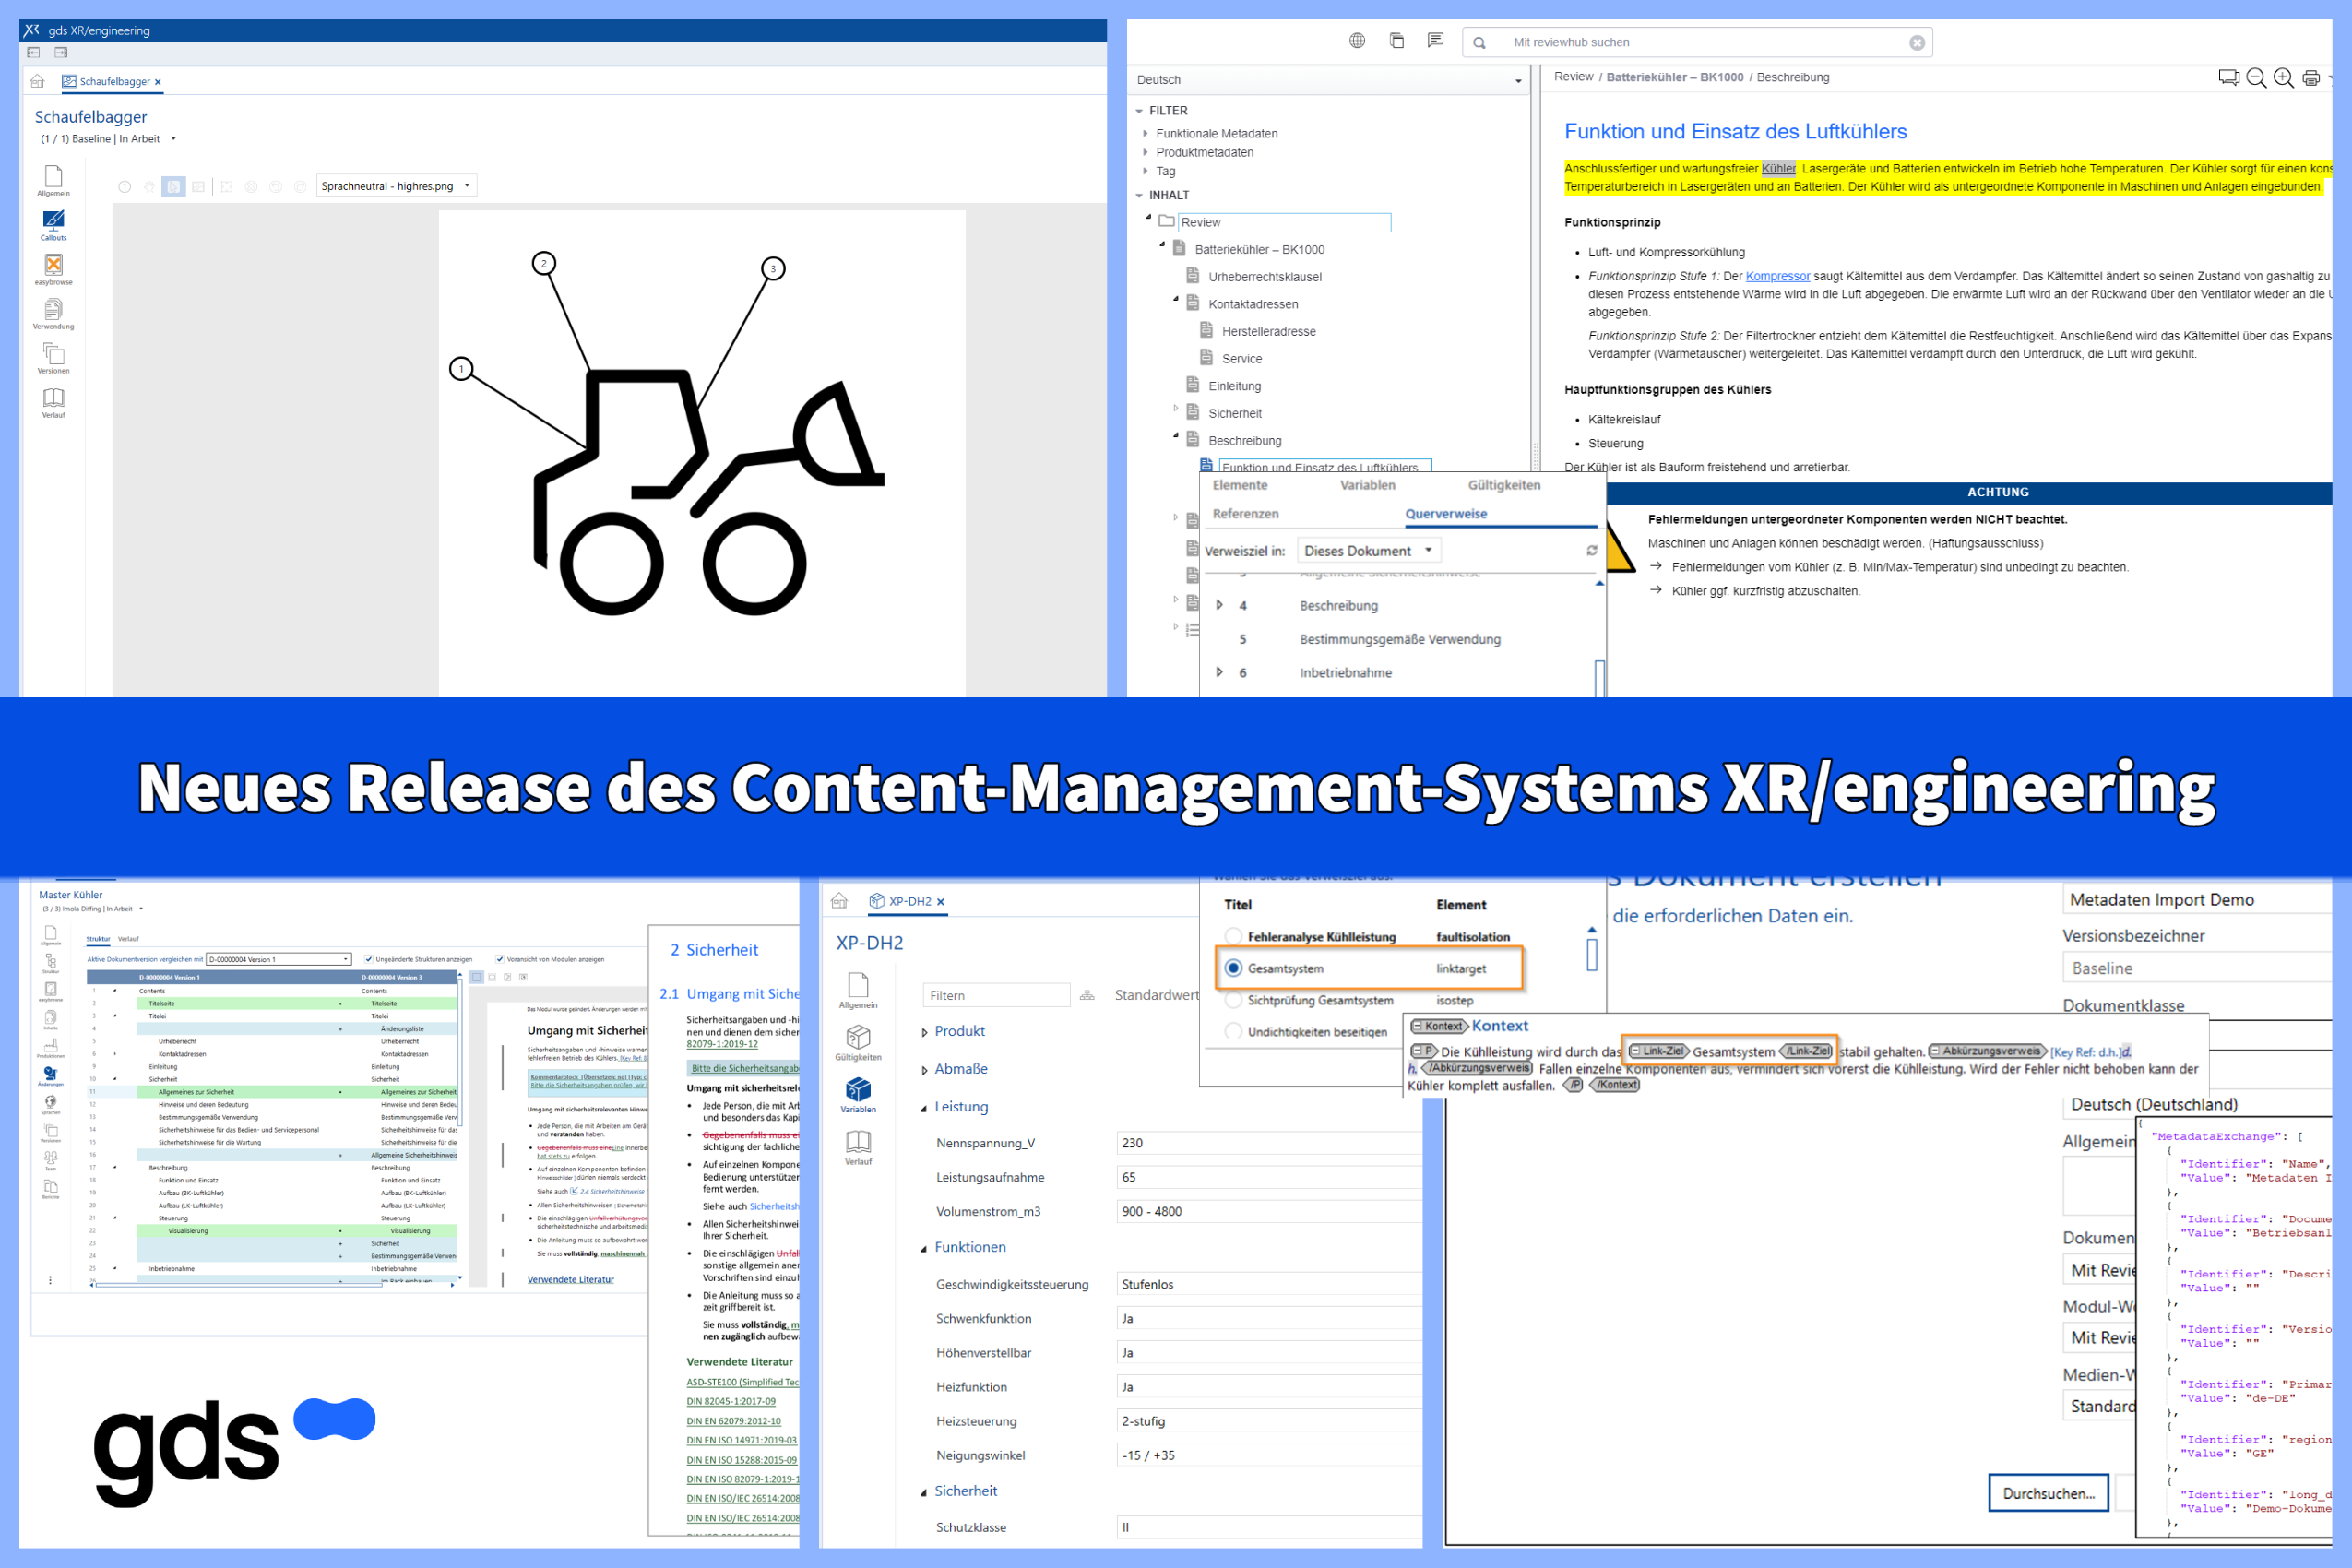Open the Kompressor hyperlink
The height and width of the screenshot is (1568, 2352).
[x=1777, y=276]
